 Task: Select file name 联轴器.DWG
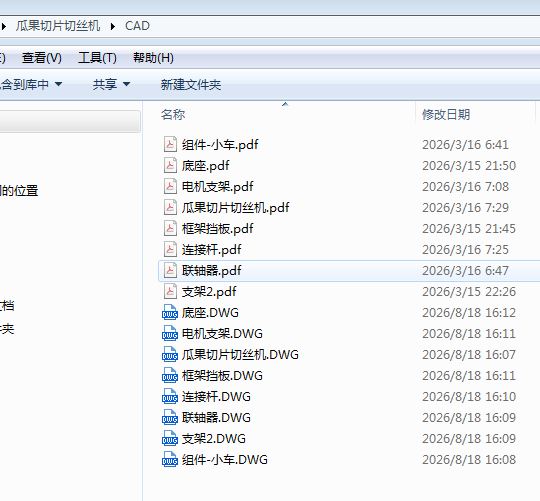point(216,418)
